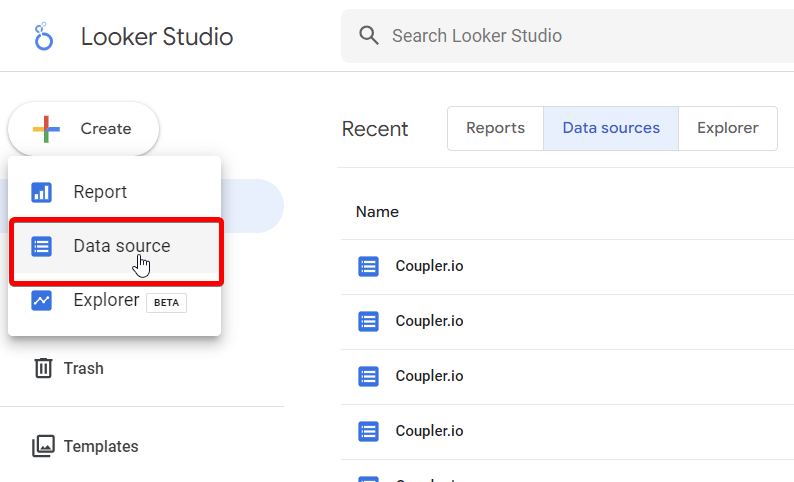Switch to the Reports tab
Screen dimensions: 794x482
pos(495,128)
